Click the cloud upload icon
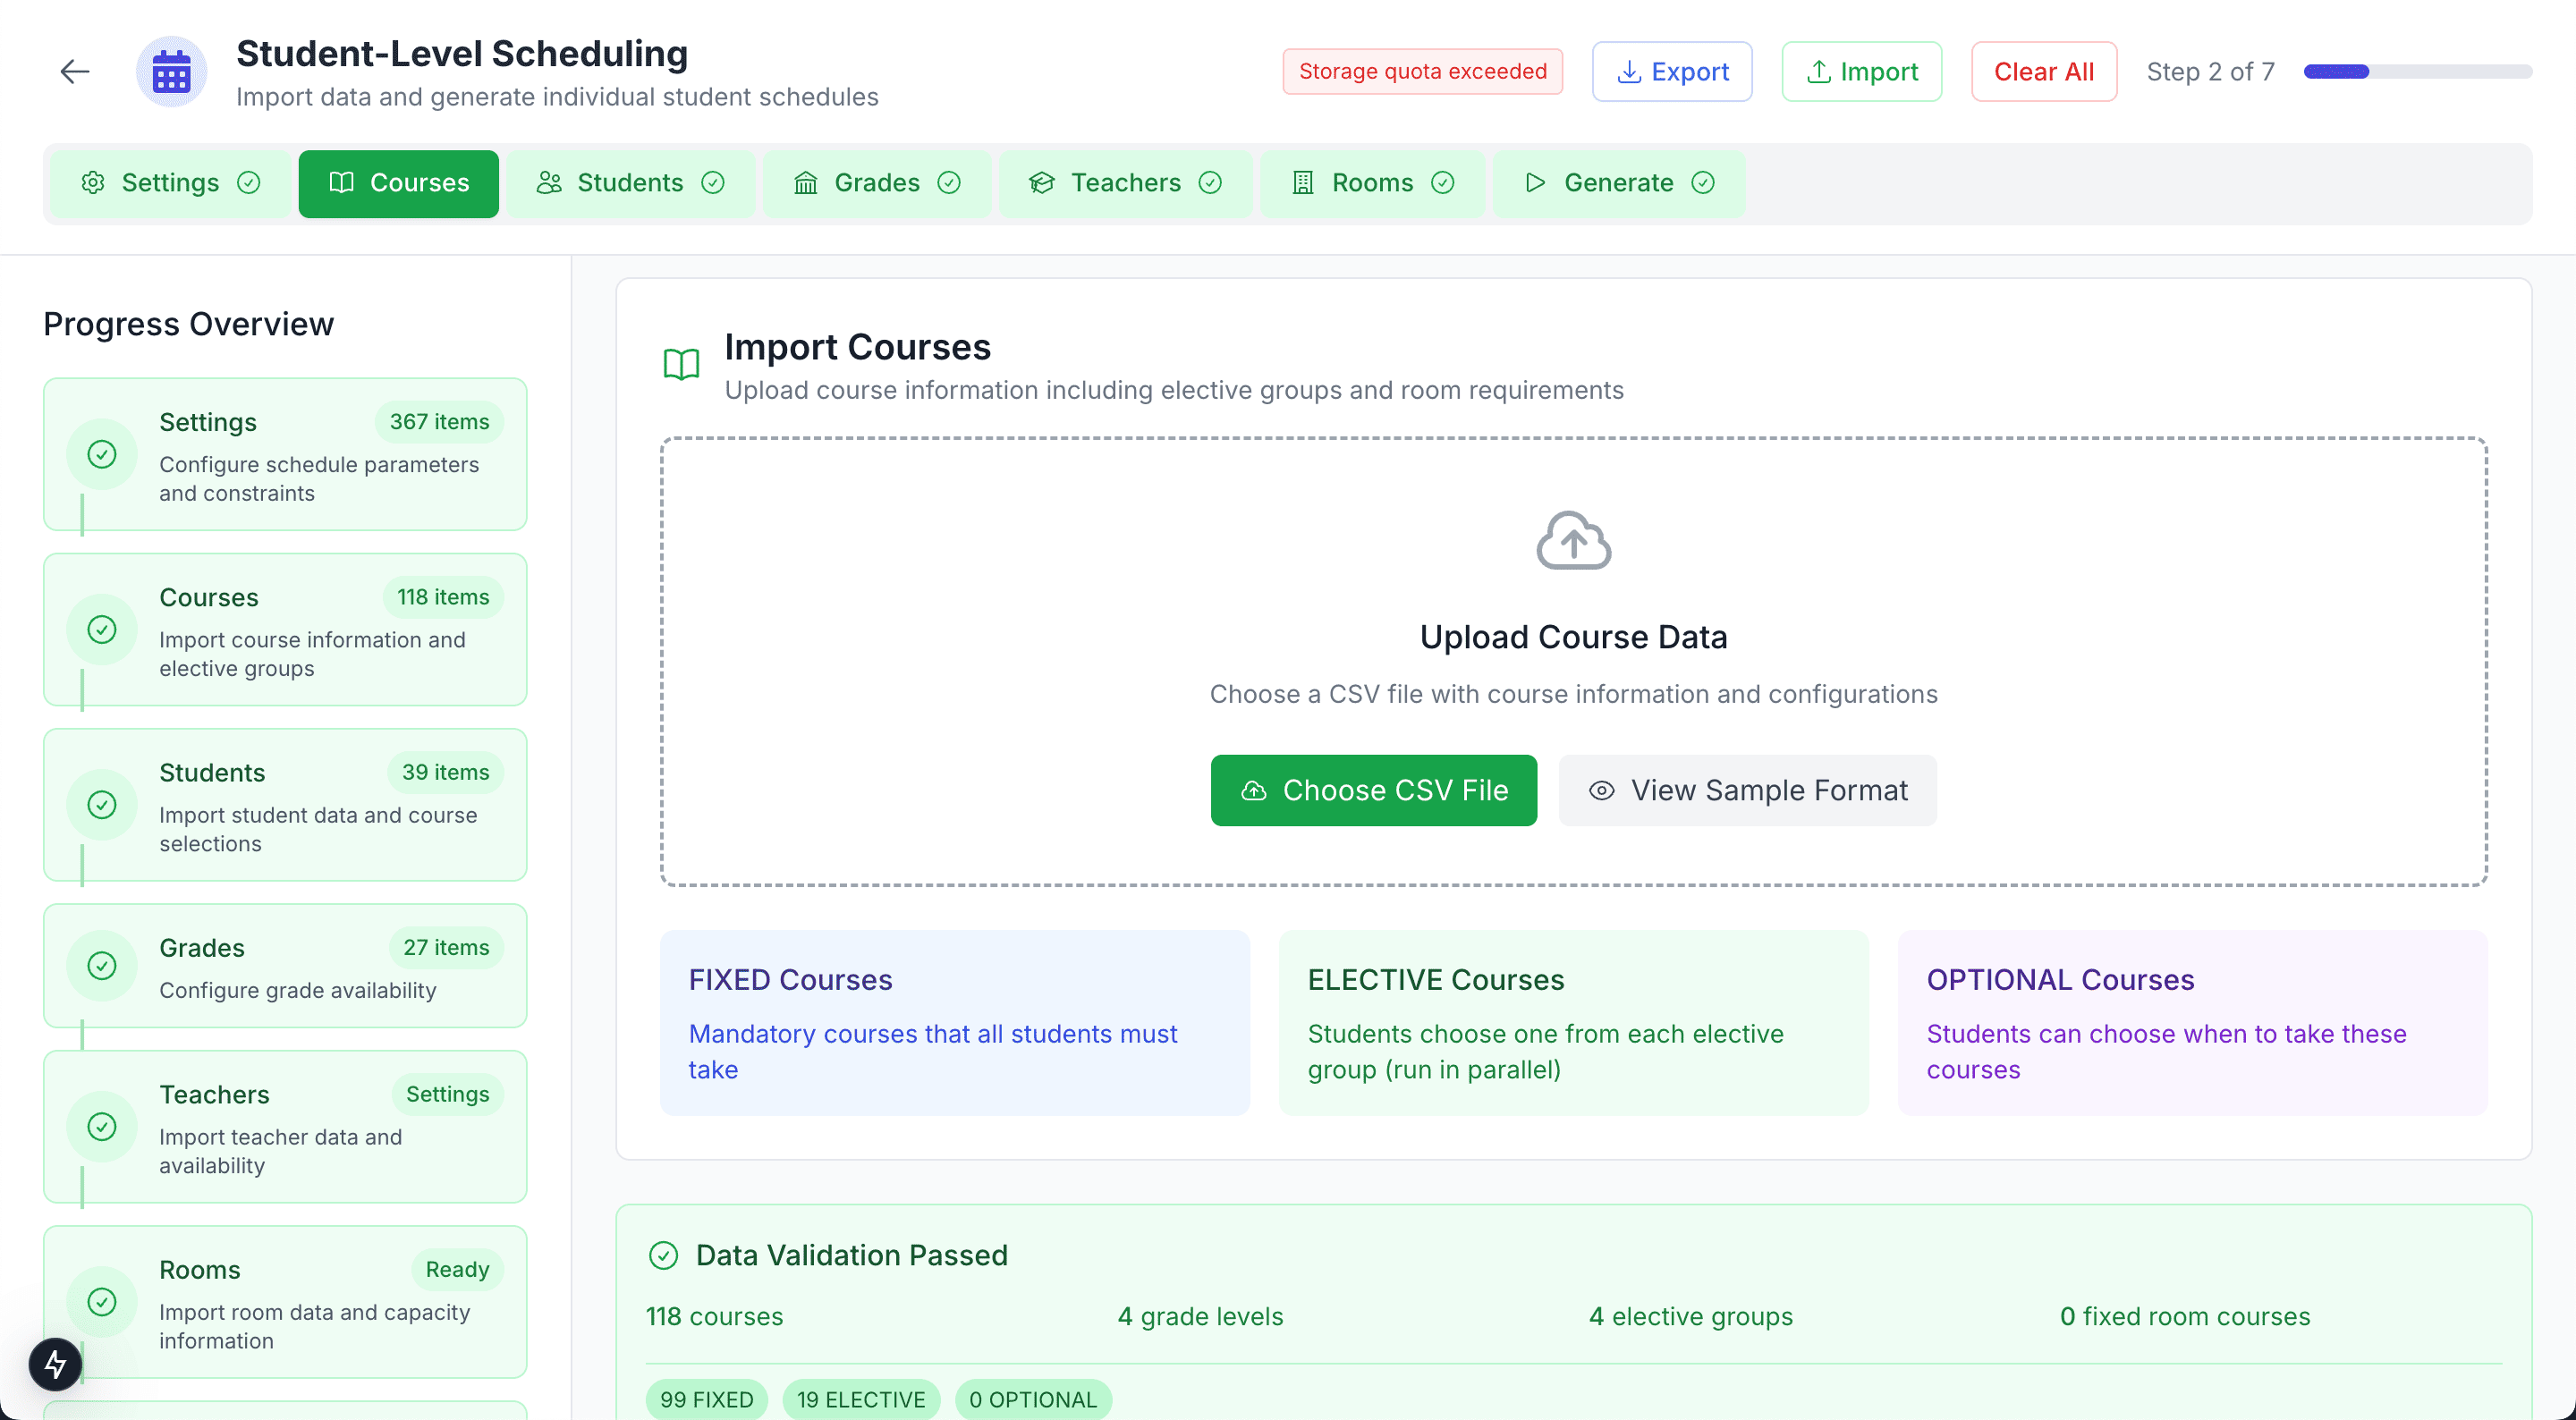 click(x=1573, y=541)
